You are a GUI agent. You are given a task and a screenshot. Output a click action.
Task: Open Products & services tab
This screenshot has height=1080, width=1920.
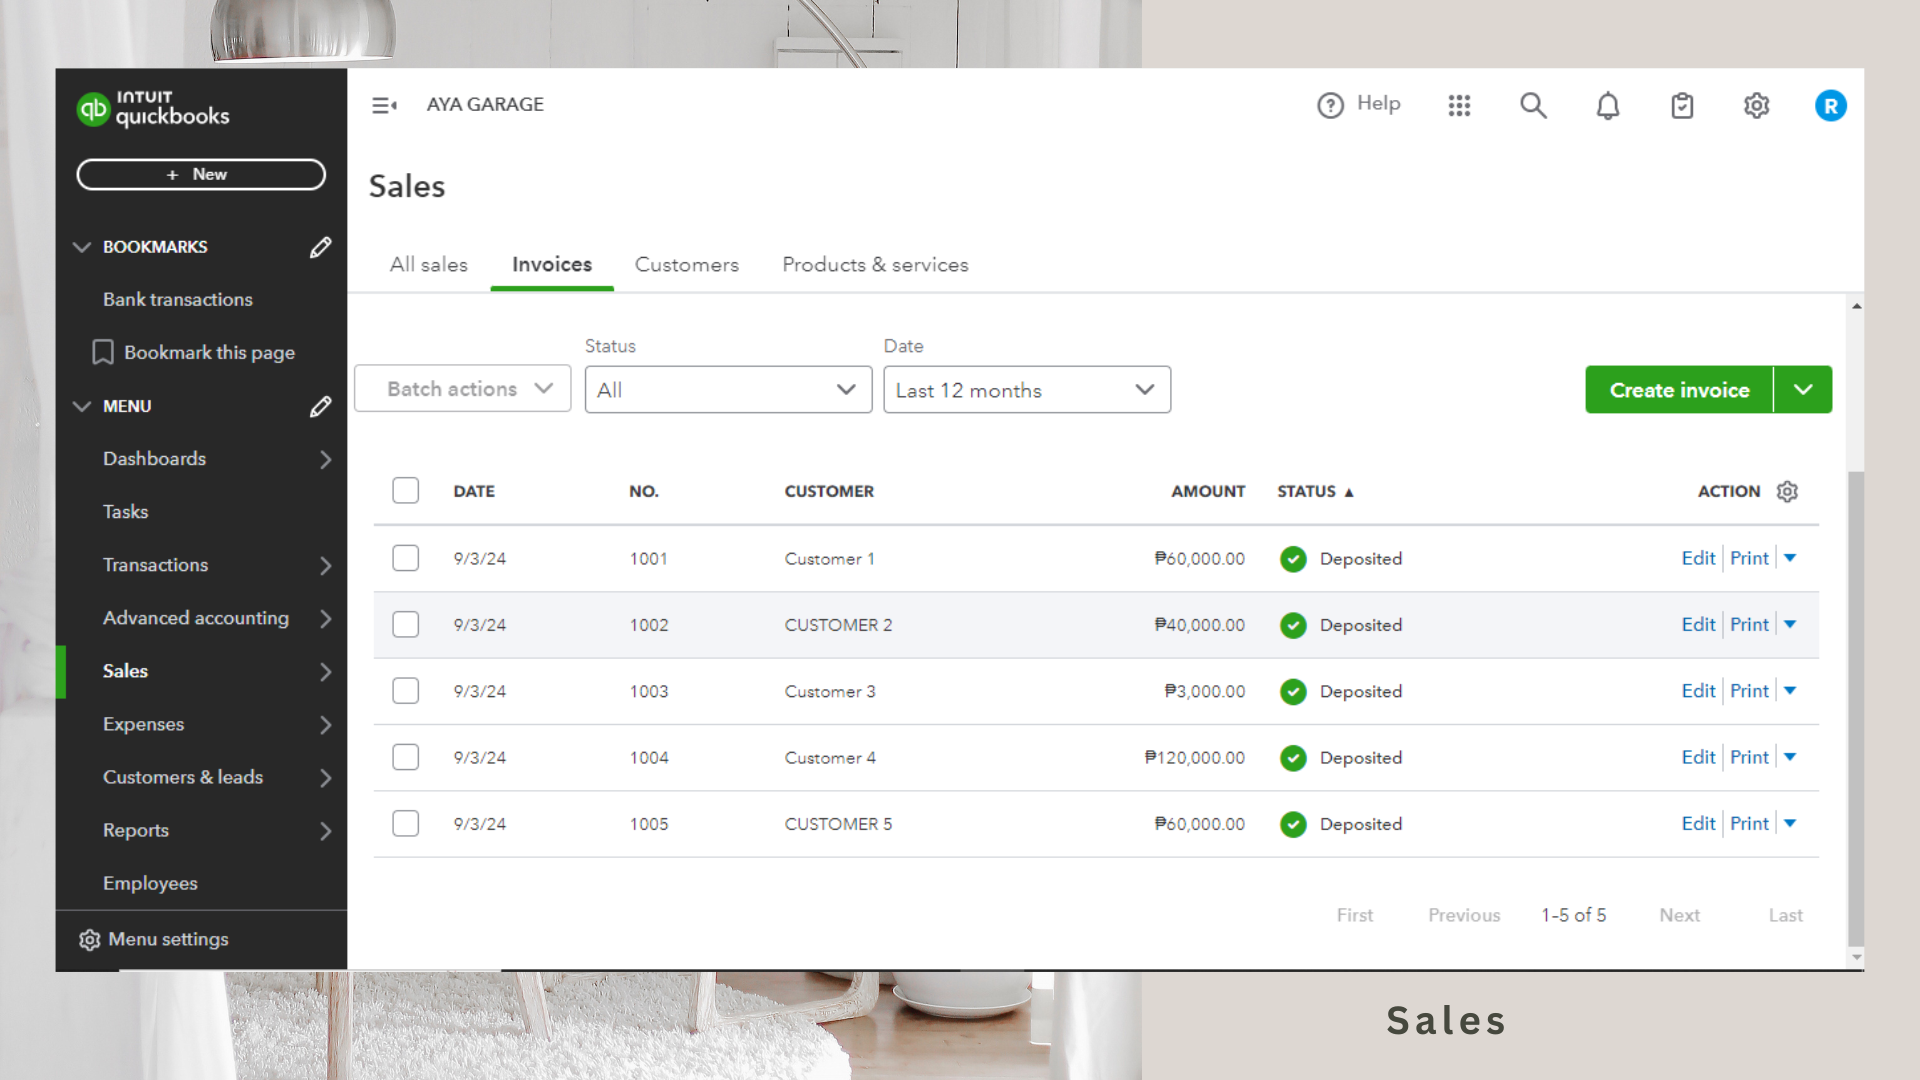pyautogui.click(x=875, y=265)
